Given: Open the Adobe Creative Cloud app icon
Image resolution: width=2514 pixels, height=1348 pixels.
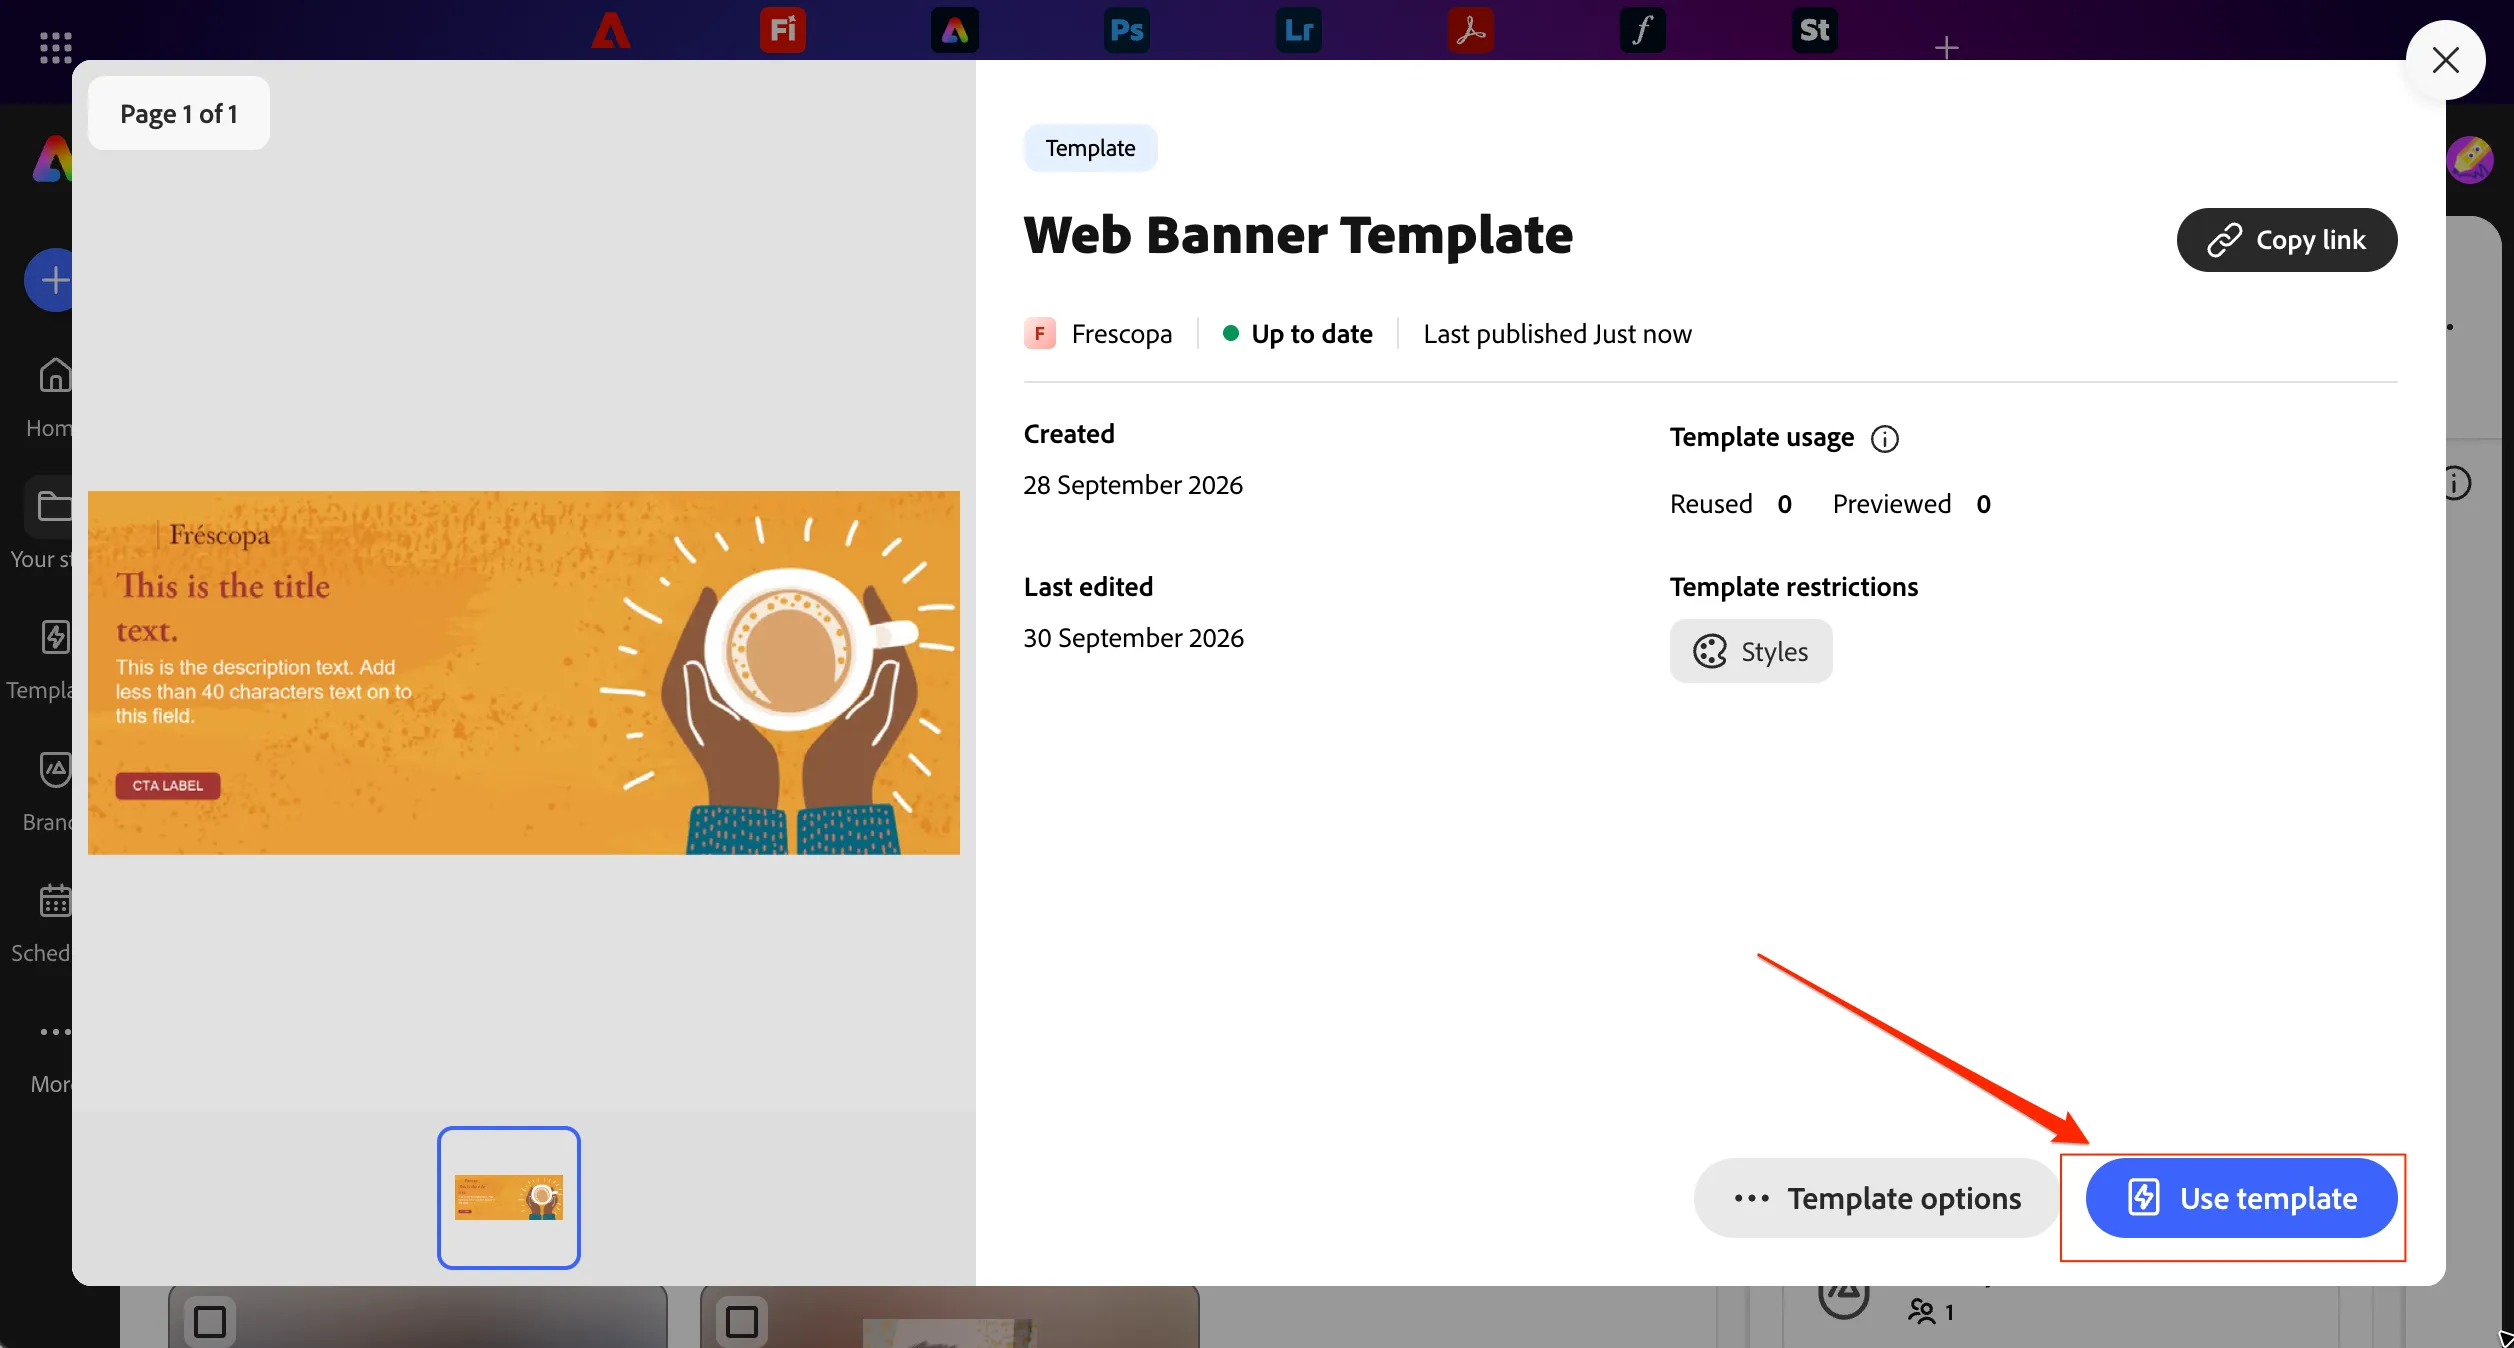Looking at the screenshot, I should 611,30.
